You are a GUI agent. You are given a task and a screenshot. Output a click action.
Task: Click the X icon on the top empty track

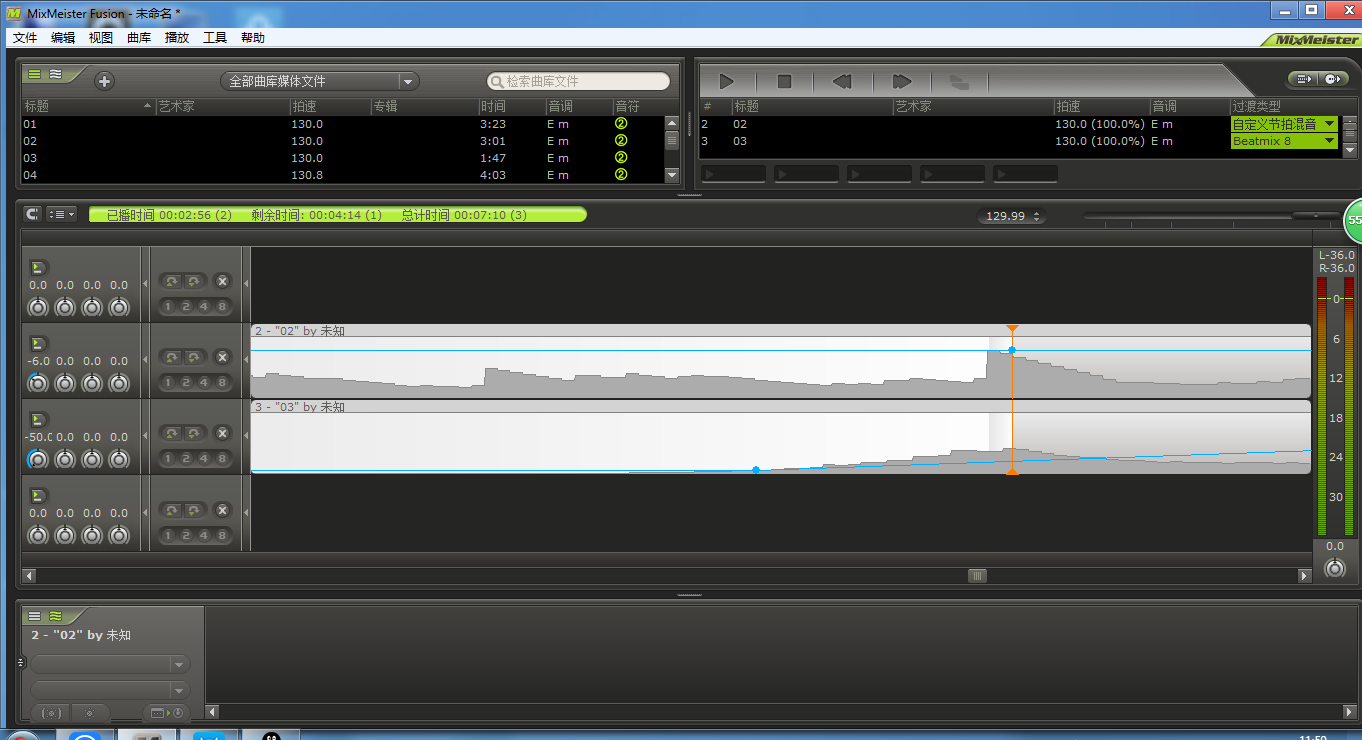tap(222, 282)
